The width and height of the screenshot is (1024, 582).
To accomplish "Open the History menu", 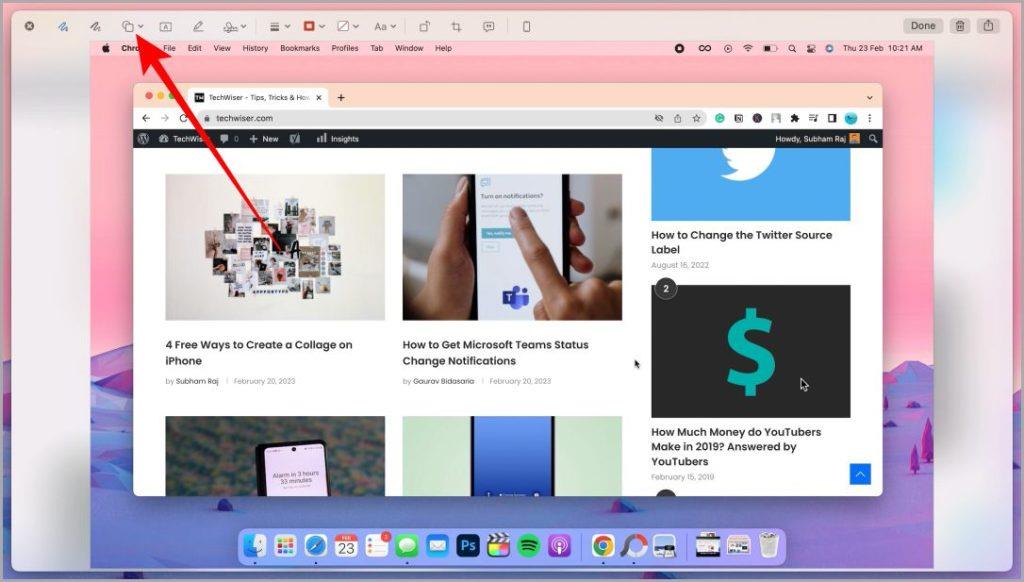I will 255,48.
